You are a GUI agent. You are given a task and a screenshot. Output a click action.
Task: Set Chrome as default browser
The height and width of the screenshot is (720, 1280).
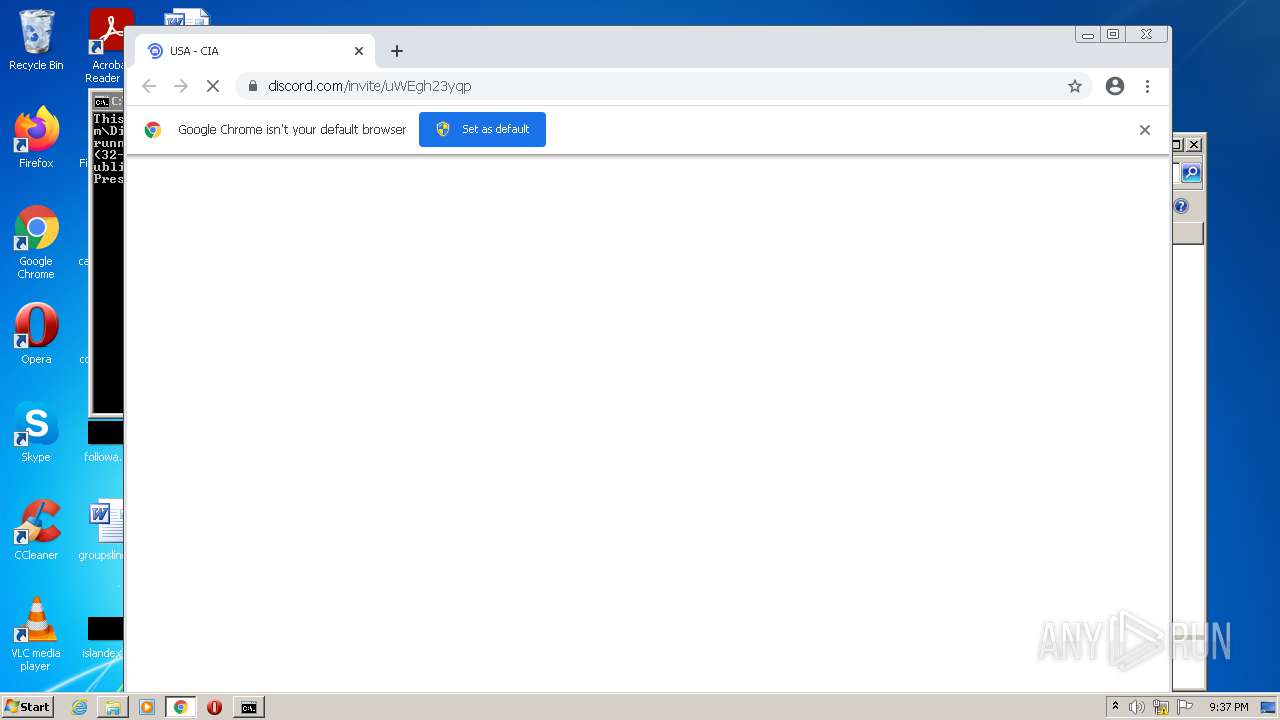[482, 129]
